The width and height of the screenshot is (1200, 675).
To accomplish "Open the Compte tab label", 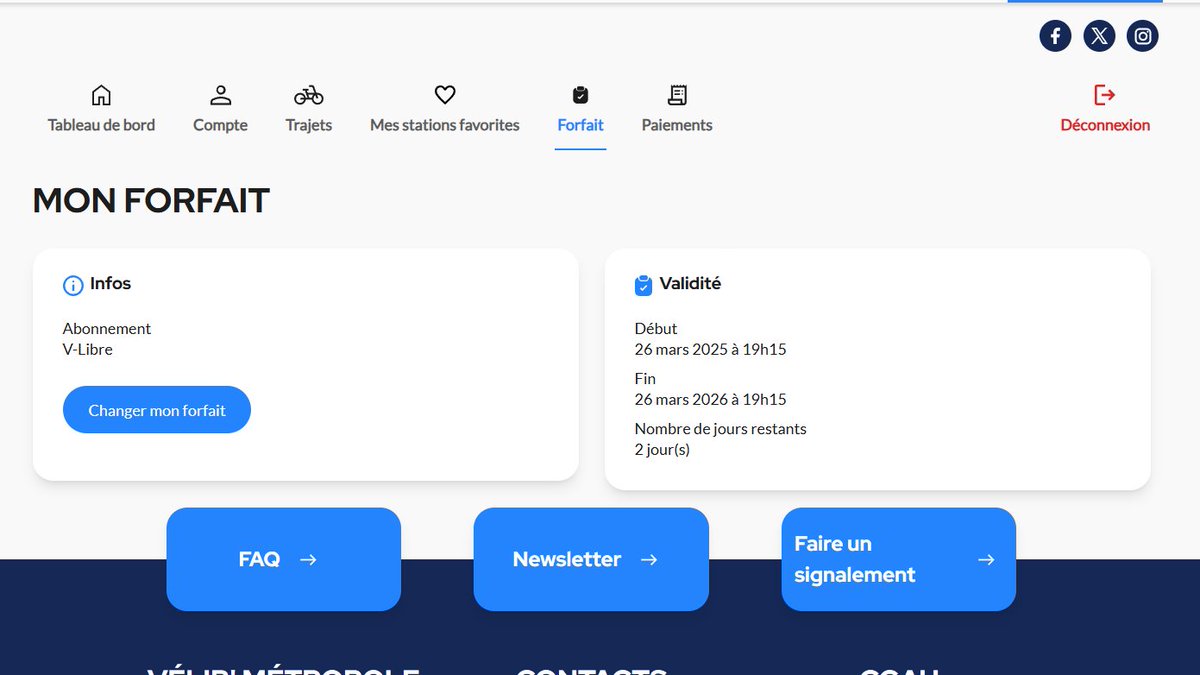I will 220,126.
